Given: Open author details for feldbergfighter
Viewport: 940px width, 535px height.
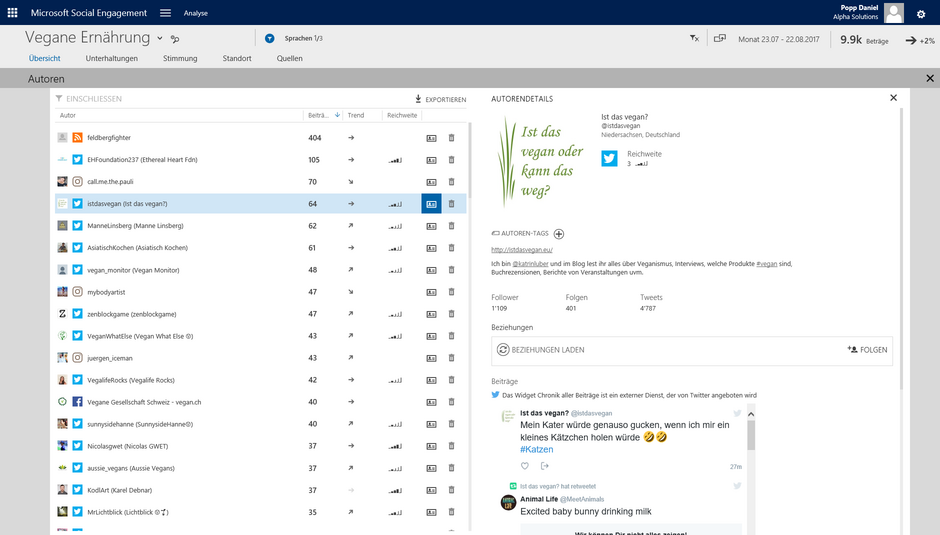Looking at the screenshot, I should pyautogui.click(x=431, y=138).
